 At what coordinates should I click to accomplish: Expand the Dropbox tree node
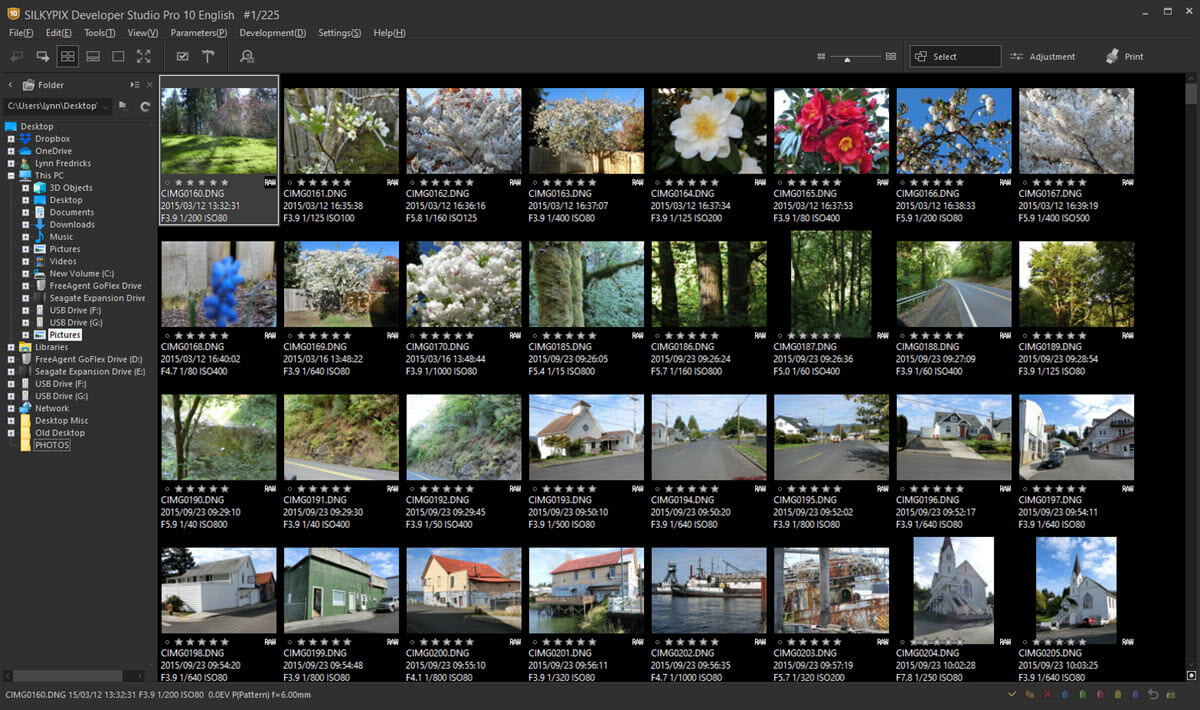pyautogui.click(x=11, y=139)
